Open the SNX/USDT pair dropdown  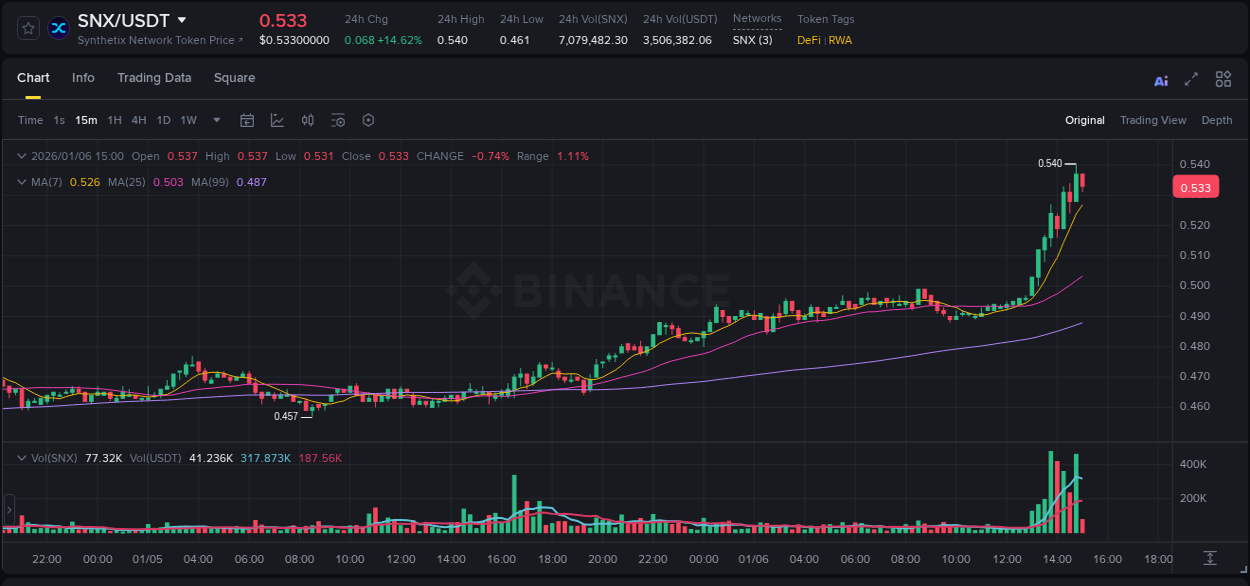[x=181, y=19]
